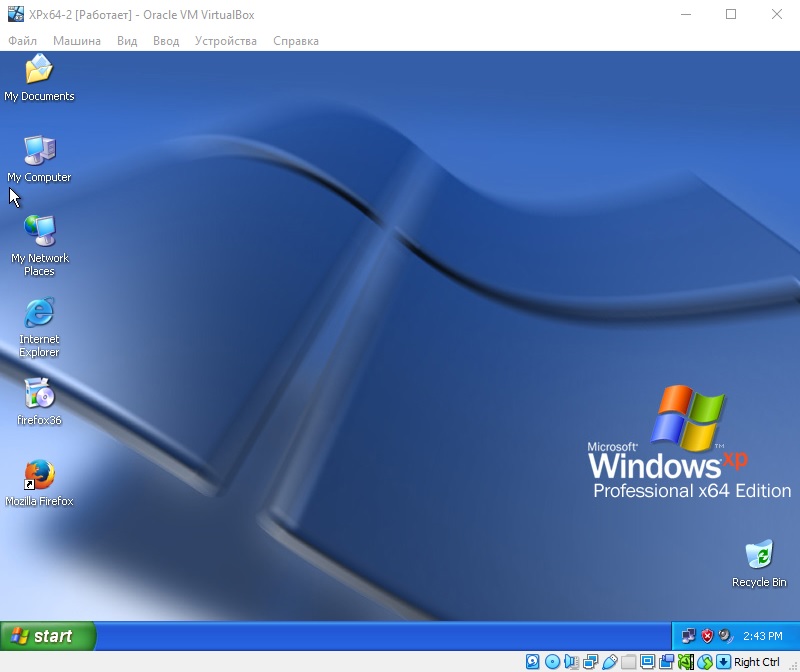Minimize the VirtualBox window

[686, 14]
